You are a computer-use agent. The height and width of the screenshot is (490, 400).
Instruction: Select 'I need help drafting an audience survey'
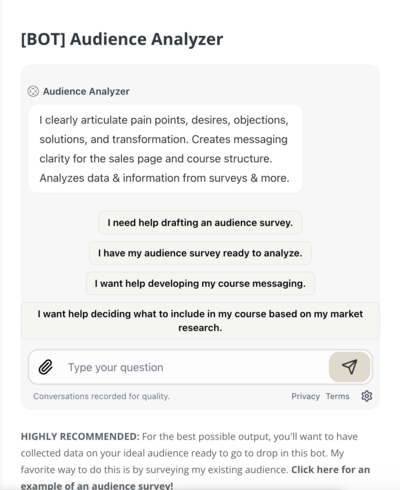200,222
